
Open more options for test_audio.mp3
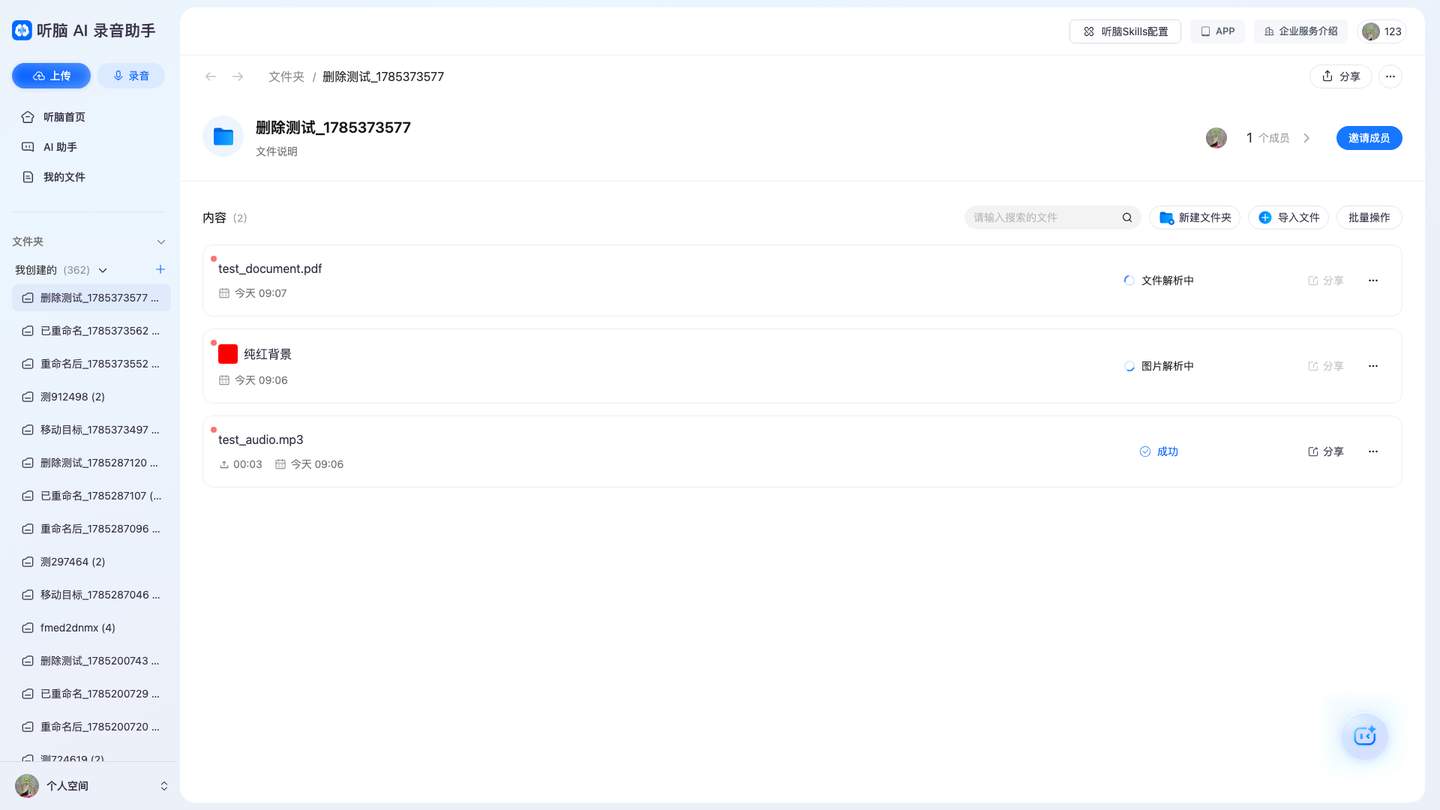[x=1373, y=452]
